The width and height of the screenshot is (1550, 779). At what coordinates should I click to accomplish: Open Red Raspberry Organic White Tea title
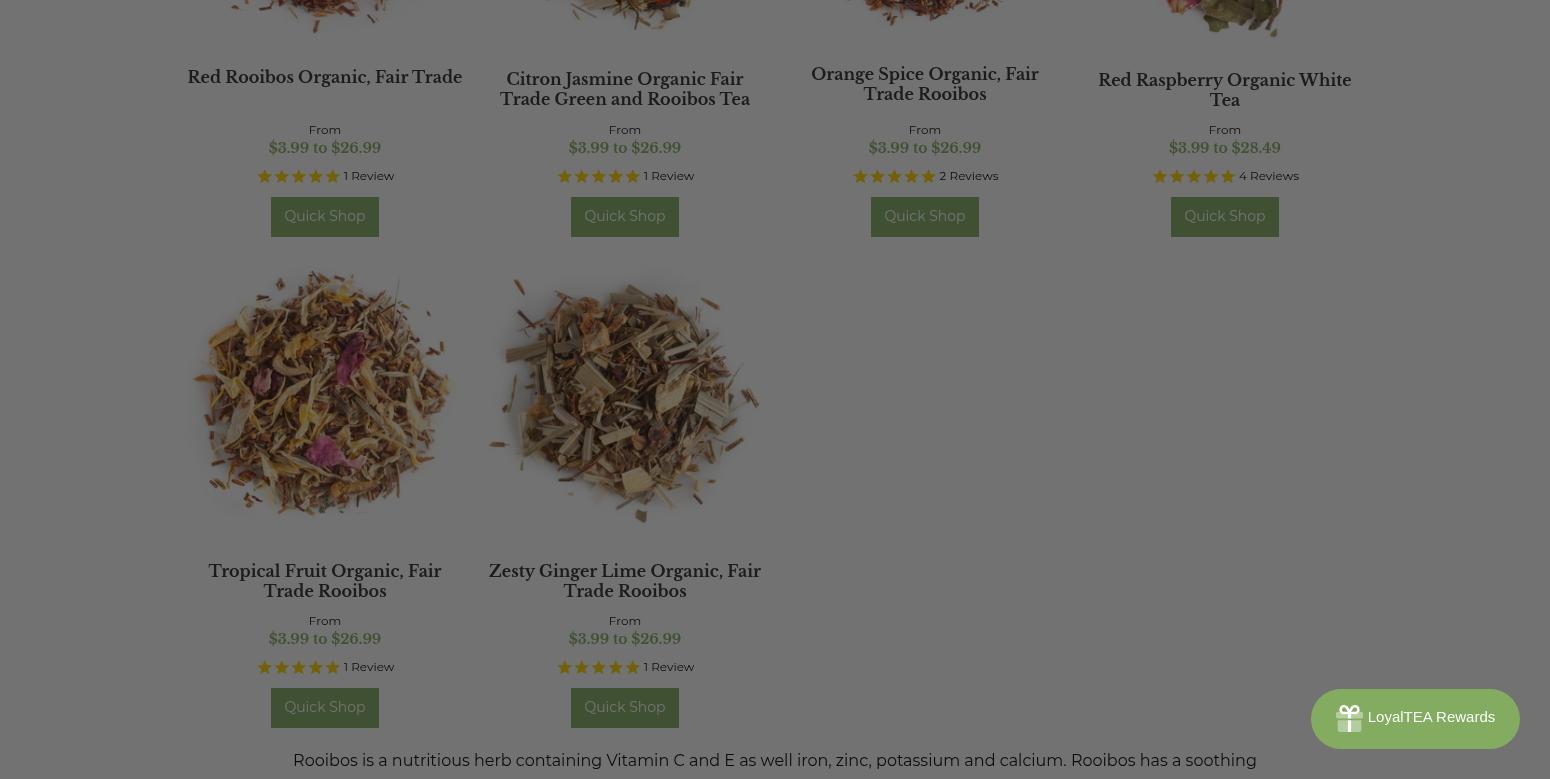click(x=1225, y=90)
